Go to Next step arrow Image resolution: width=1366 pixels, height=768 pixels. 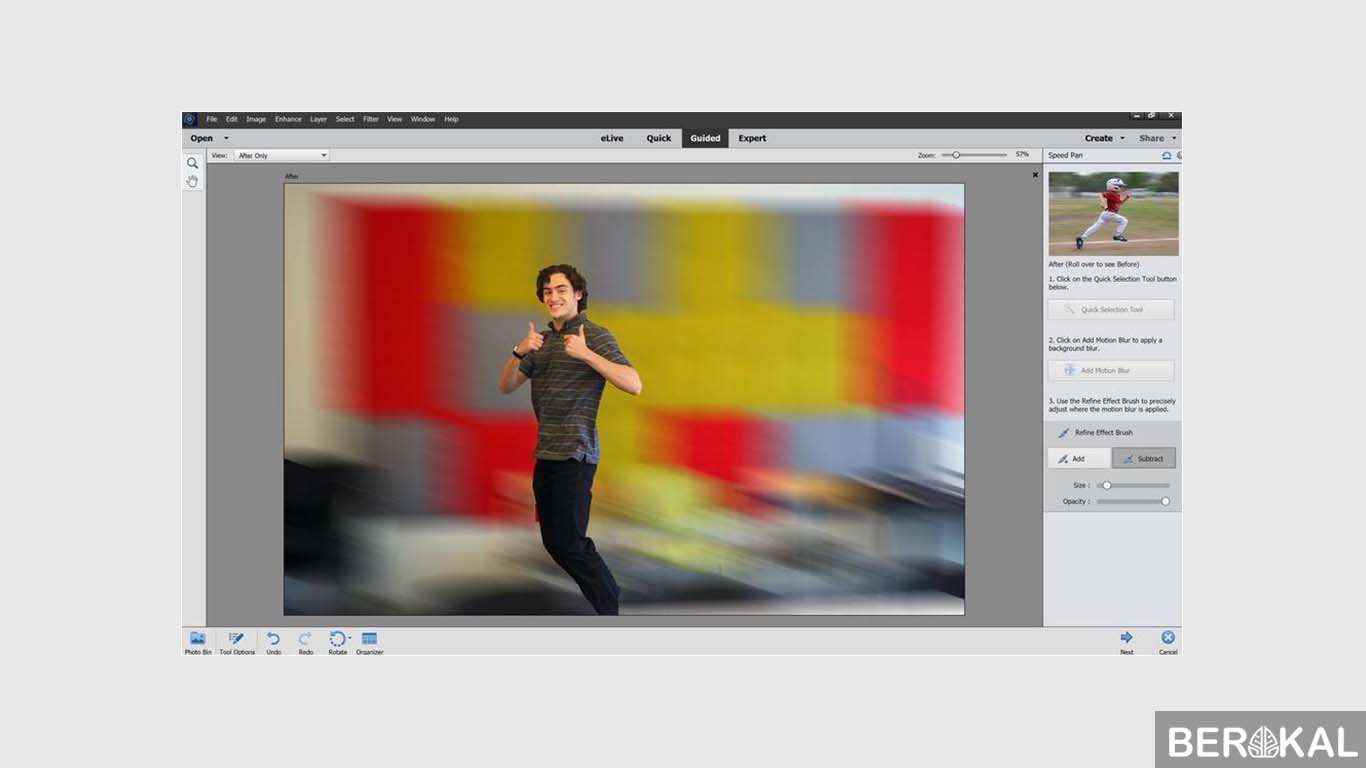(1126, 640)
